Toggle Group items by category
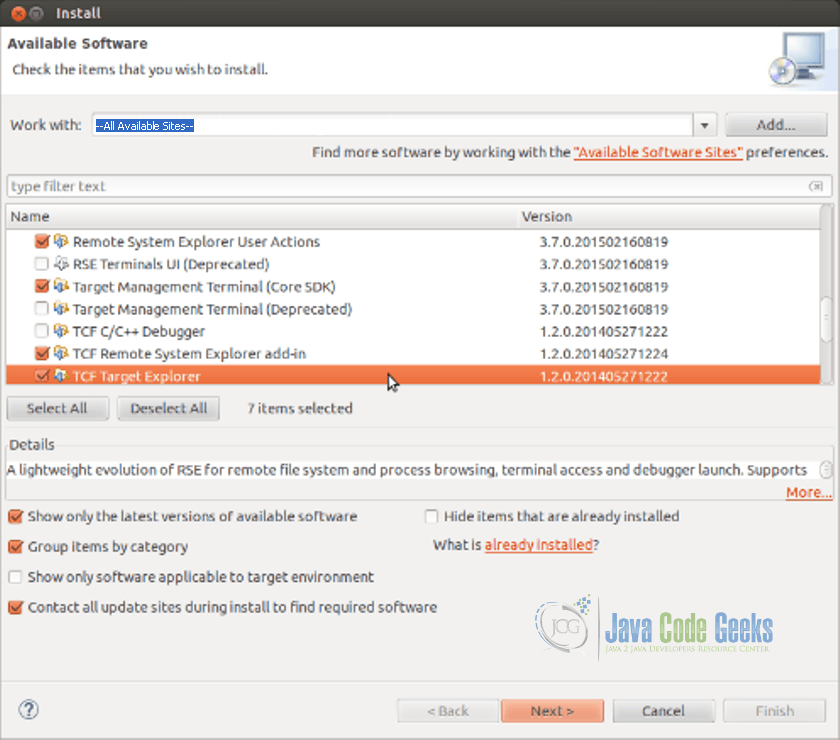840x740 pixels. tap(16, 547)
